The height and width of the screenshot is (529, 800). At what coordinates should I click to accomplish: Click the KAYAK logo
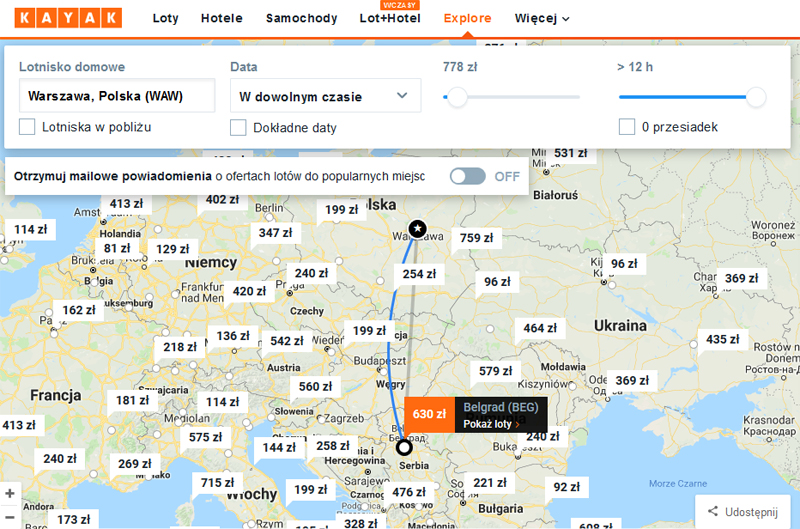(68, 18)
